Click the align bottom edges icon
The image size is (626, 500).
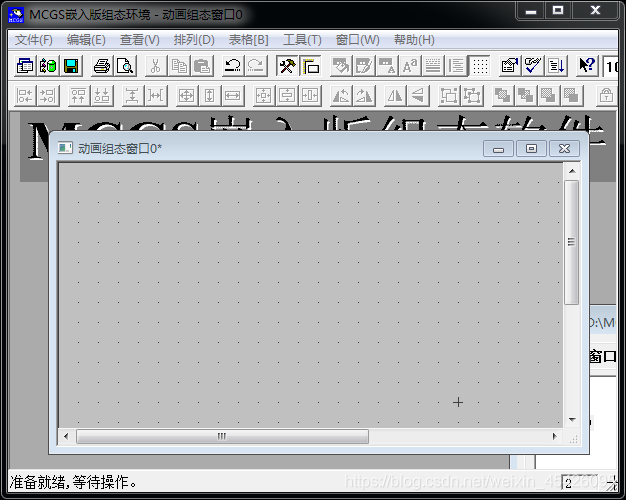click(102, 96)
